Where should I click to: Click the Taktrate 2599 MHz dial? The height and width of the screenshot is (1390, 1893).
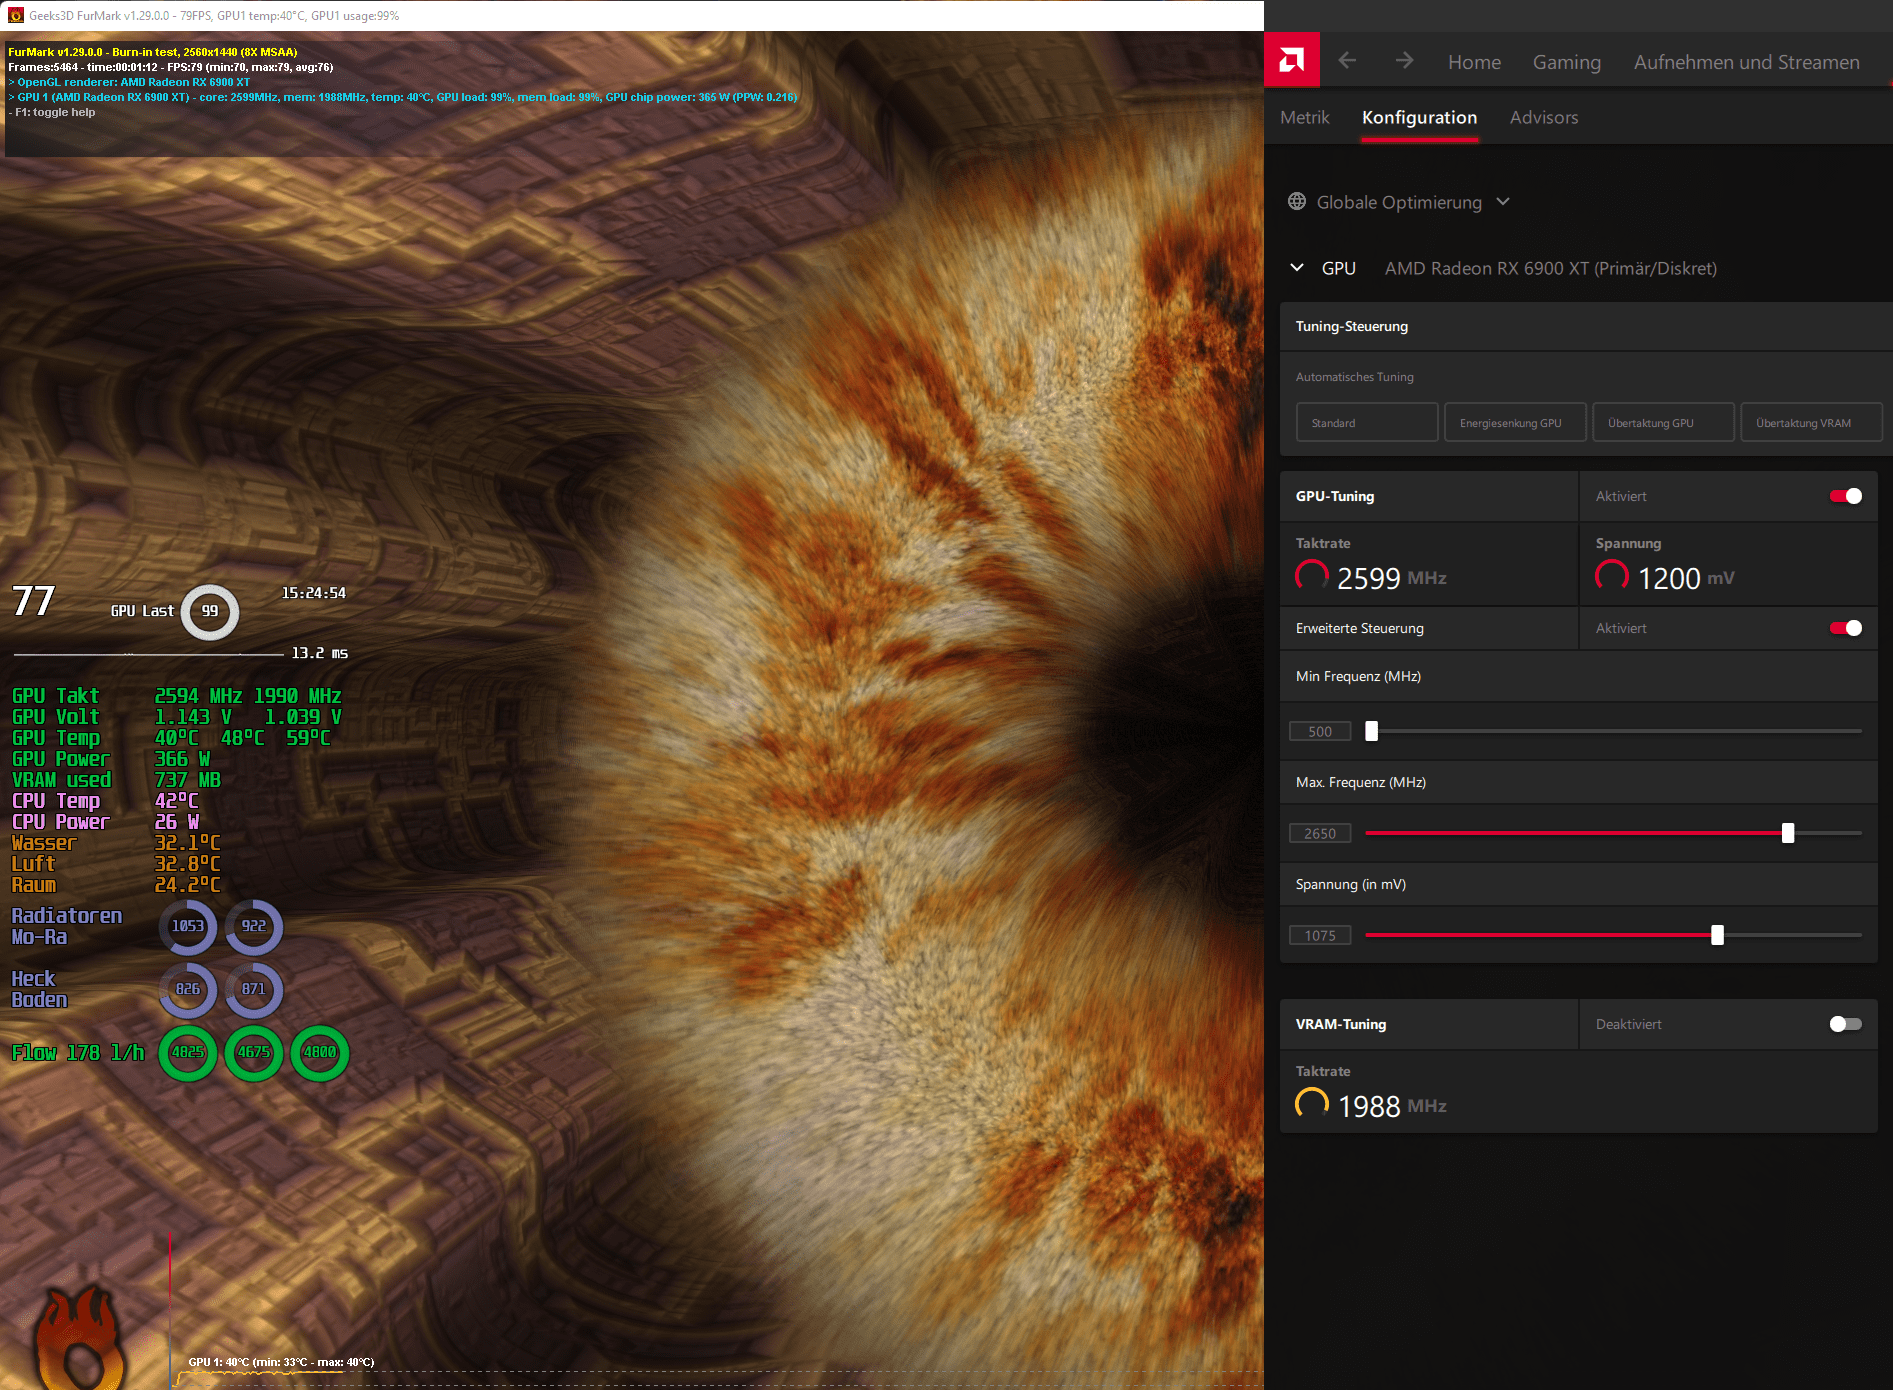(x=1312, y=576)
